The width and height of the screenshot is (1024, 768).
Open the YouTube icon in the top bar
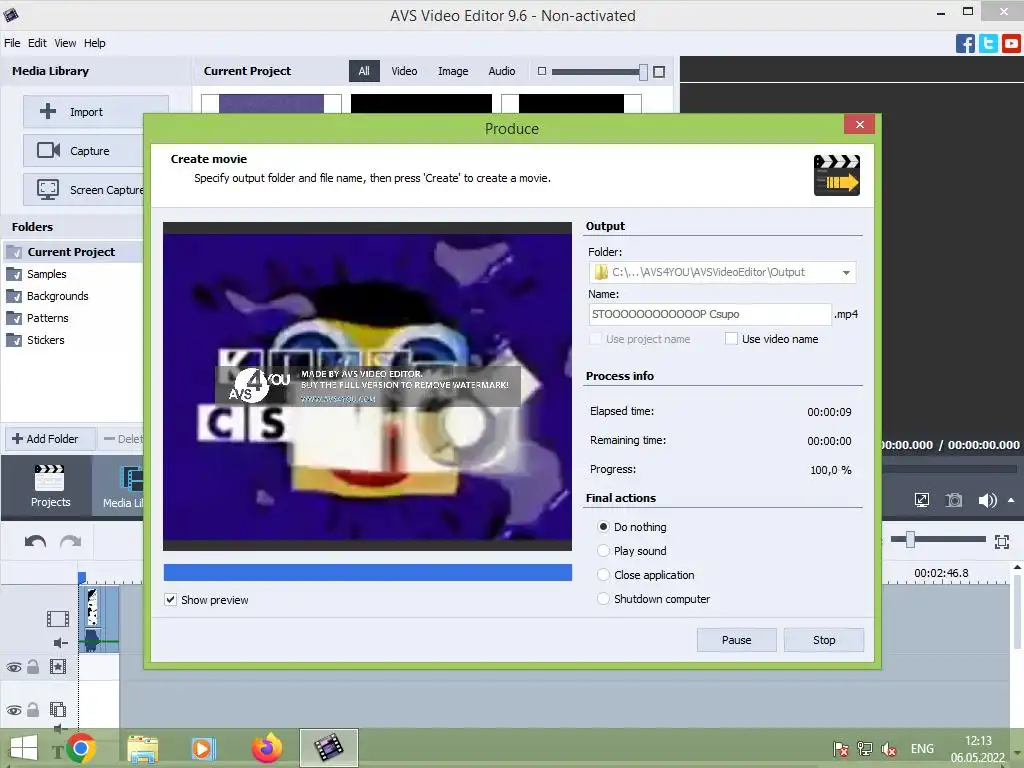click(x=1011, y=44)
